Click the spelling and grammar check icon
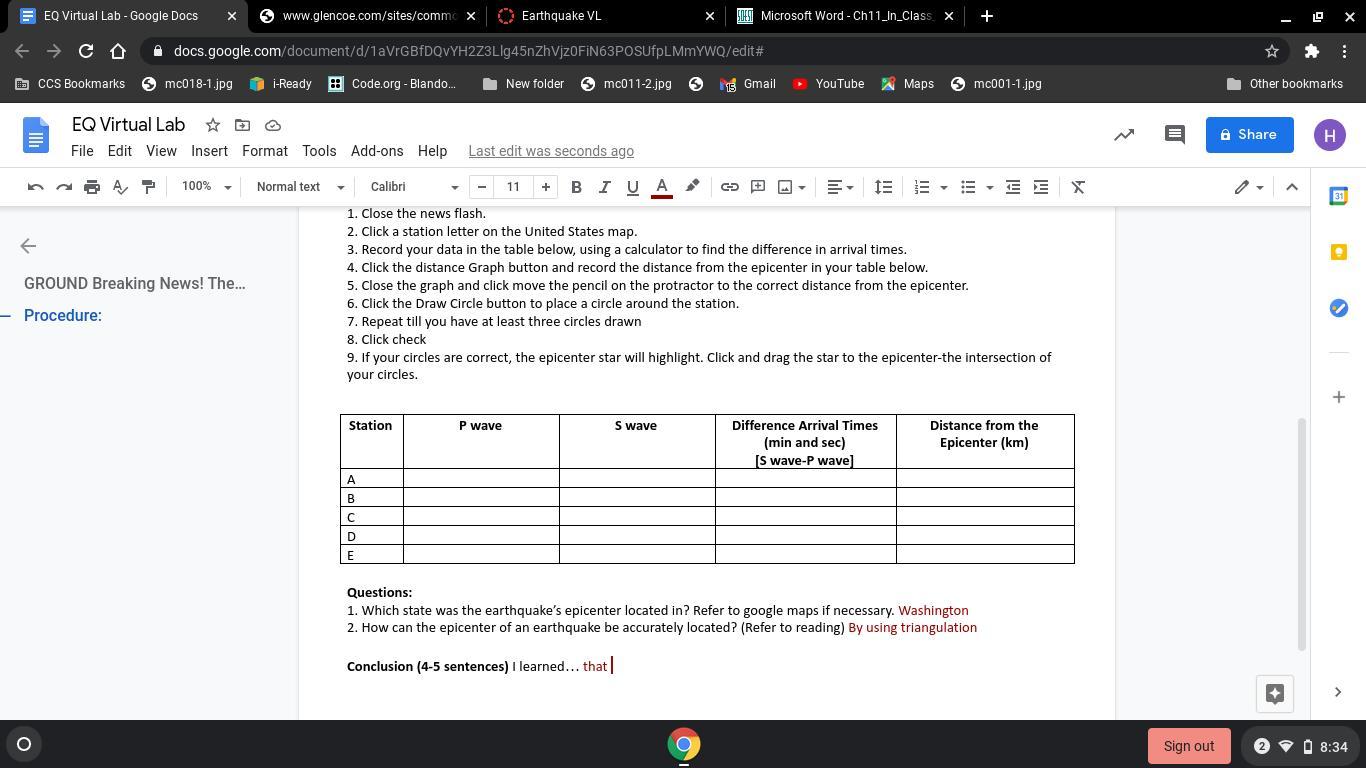This screenshot has height=768, width=1366. 120,187
